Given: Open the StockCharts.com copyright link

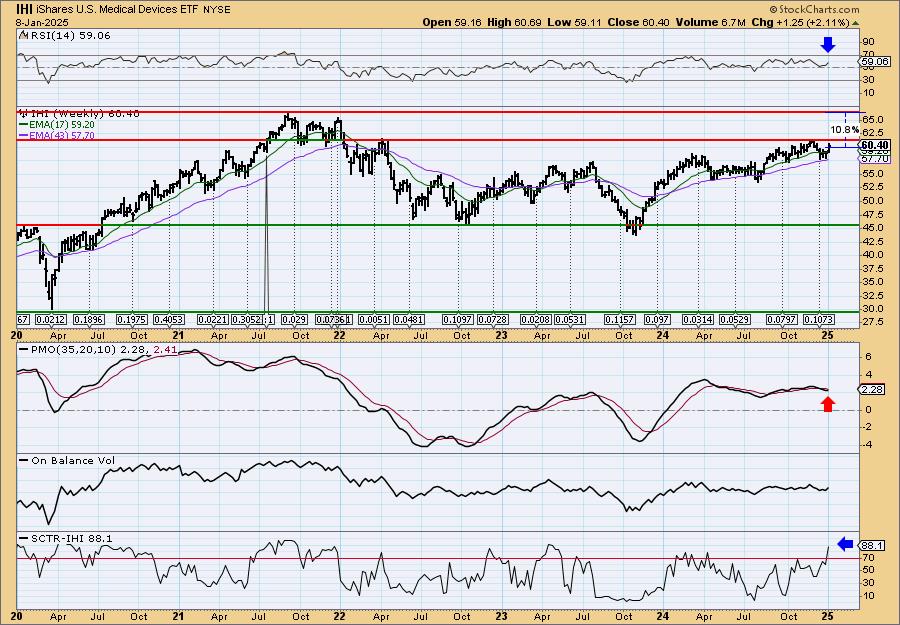Looking at the screenshot, I should (814, 9).
